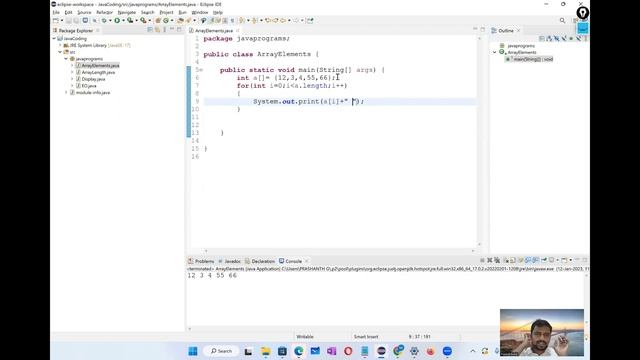Close the Console tab
640x360 pixels.
coord(307,261)
